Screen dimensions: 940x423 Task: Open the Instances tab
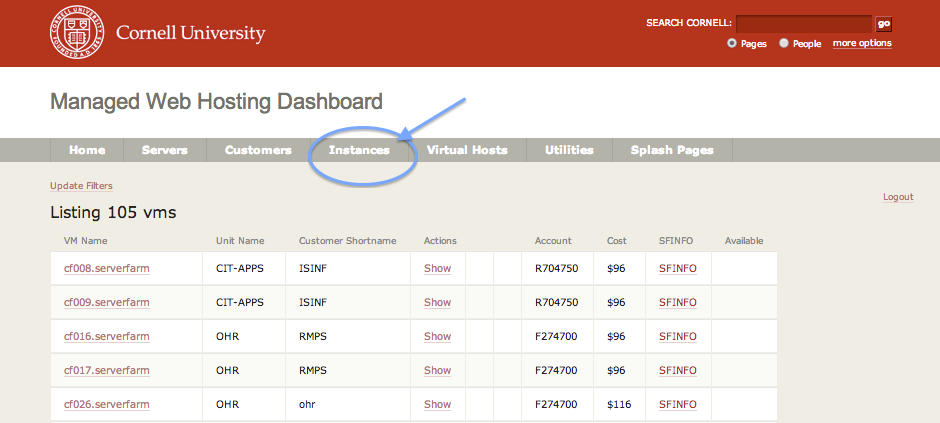359,150
